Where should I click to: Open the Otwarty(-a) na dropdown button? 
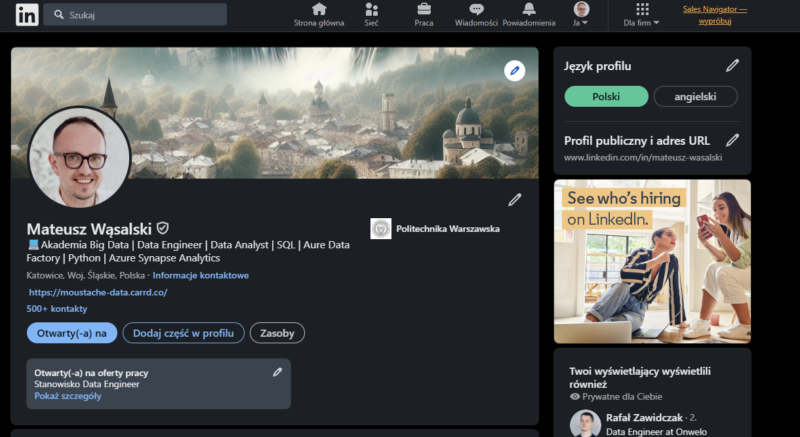pyautogui.click(x=72, y=333)
